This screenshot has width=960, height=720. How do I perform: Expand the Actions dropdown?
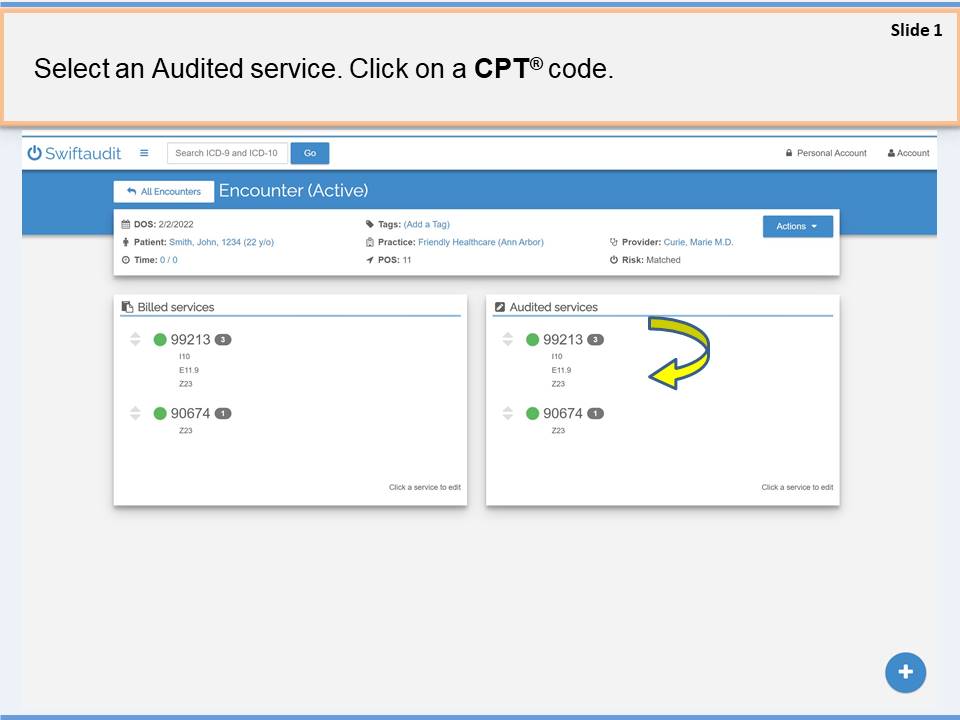click(x=797, y=226)
